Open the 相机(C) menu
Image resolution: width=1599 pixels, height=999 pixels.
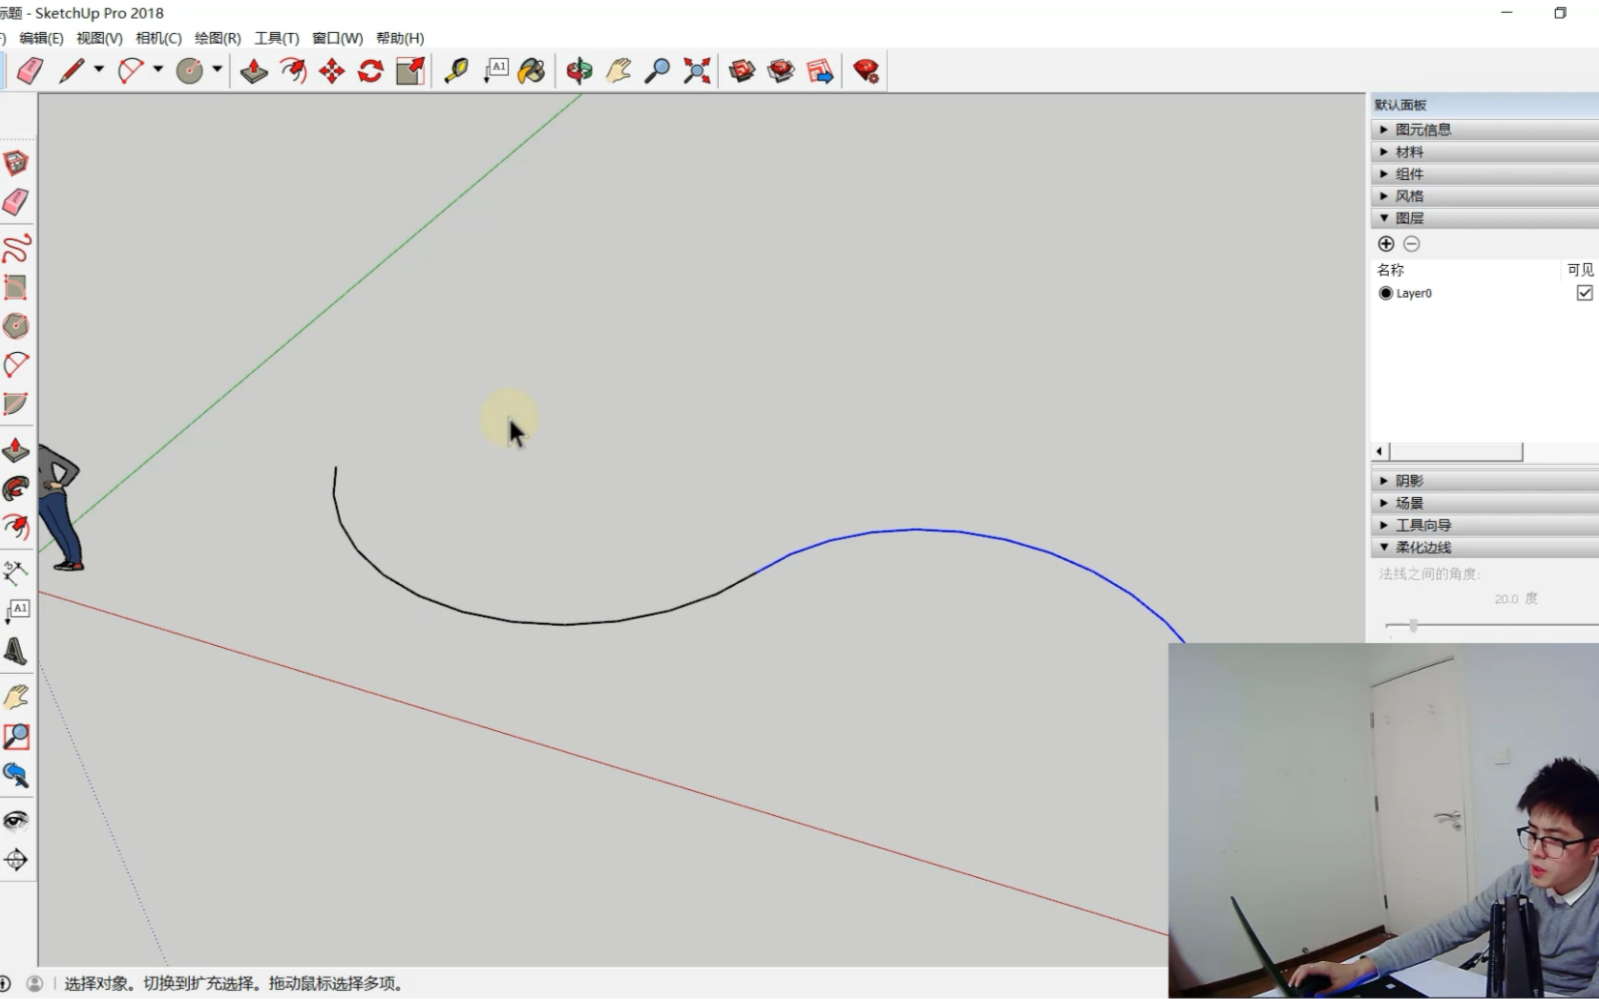158,38
